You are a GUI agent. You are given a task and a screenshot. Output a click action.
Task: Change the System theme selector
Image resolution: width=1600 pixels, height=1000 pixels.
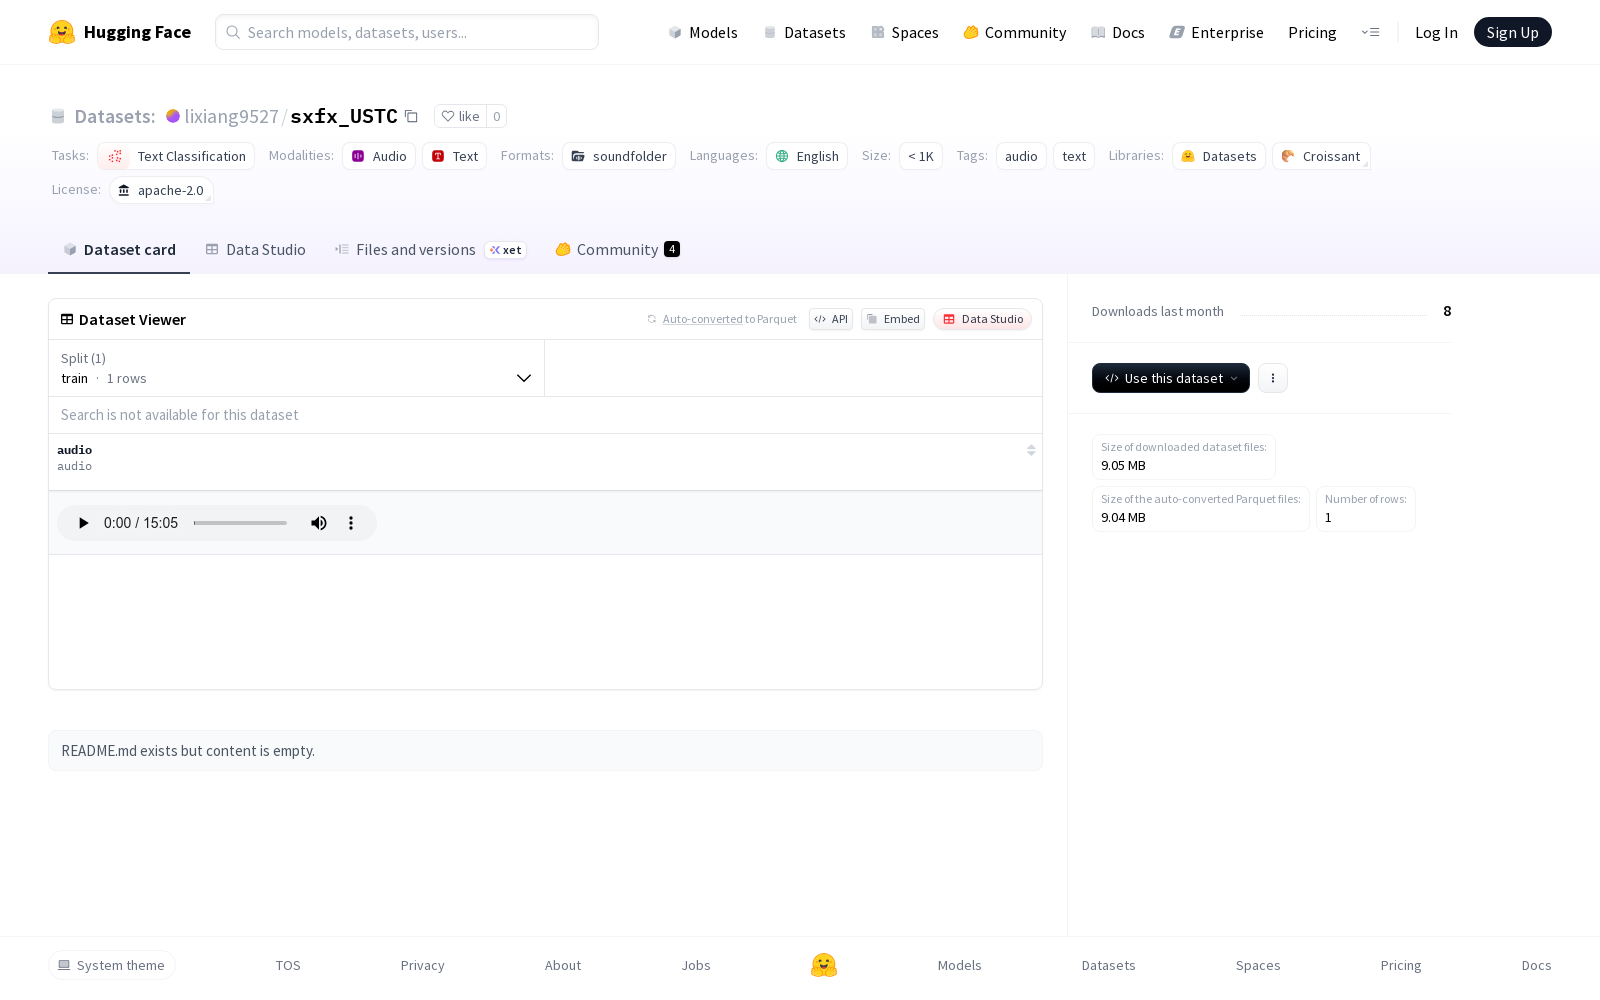112,965
